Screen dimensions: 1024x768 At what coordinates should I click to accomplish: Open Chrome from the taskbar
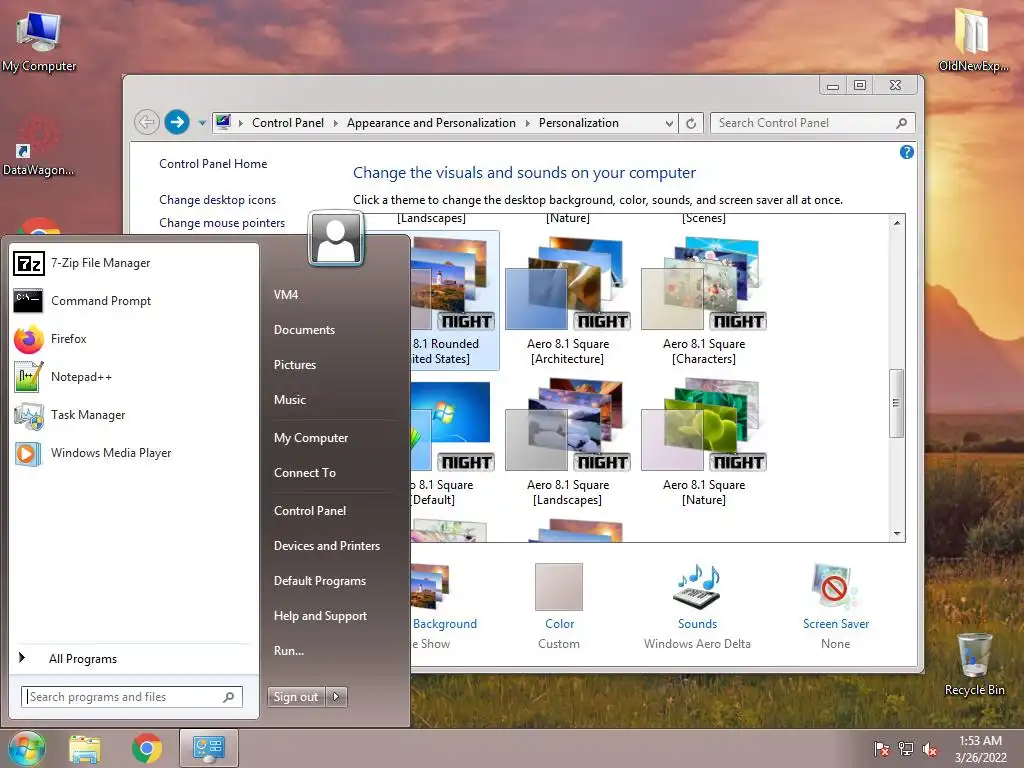pos(147,748)
